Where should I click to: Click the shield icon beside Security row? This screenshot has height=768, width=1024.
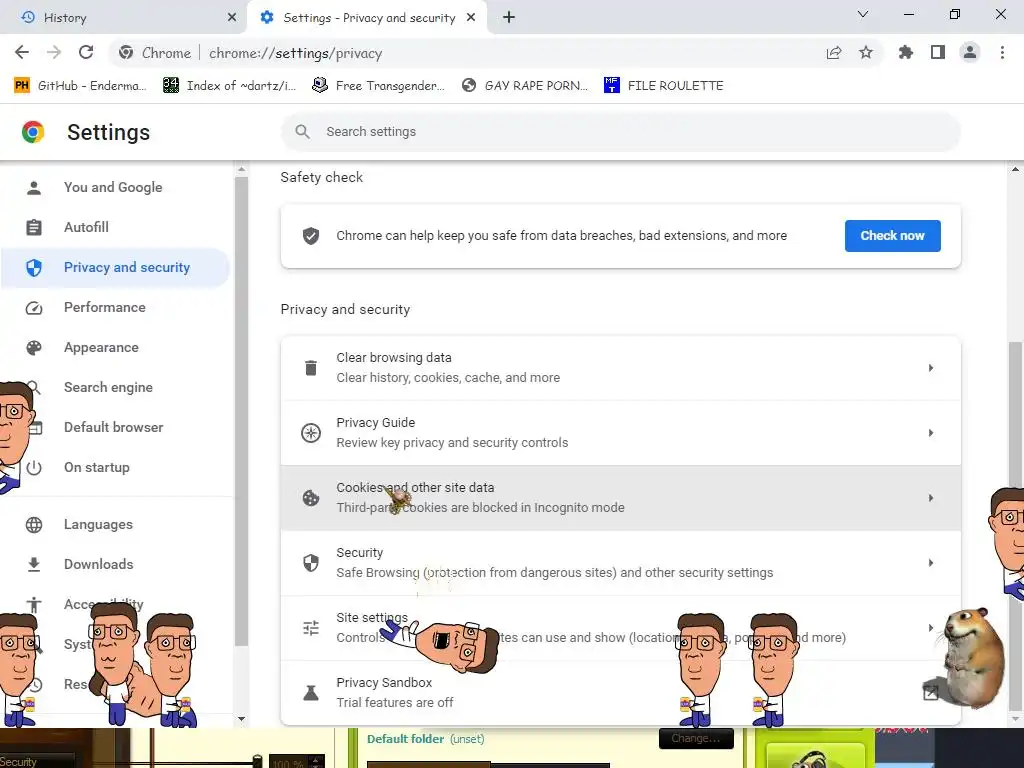(x=311, y=563)
